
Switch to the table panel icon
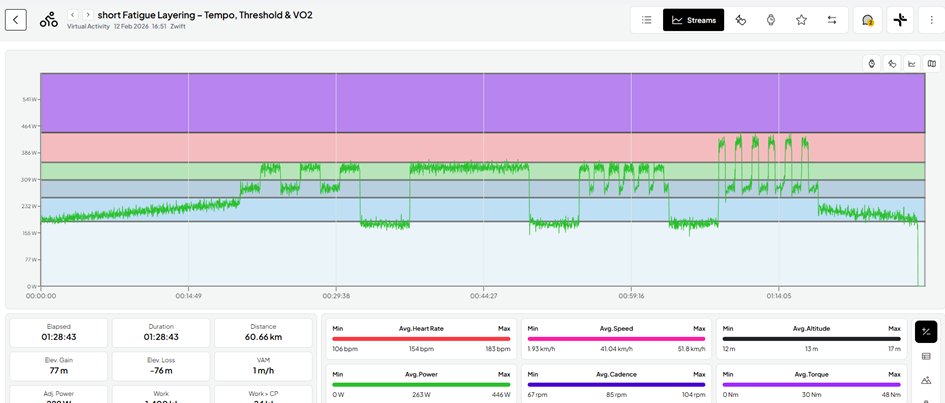pos(926,356)
